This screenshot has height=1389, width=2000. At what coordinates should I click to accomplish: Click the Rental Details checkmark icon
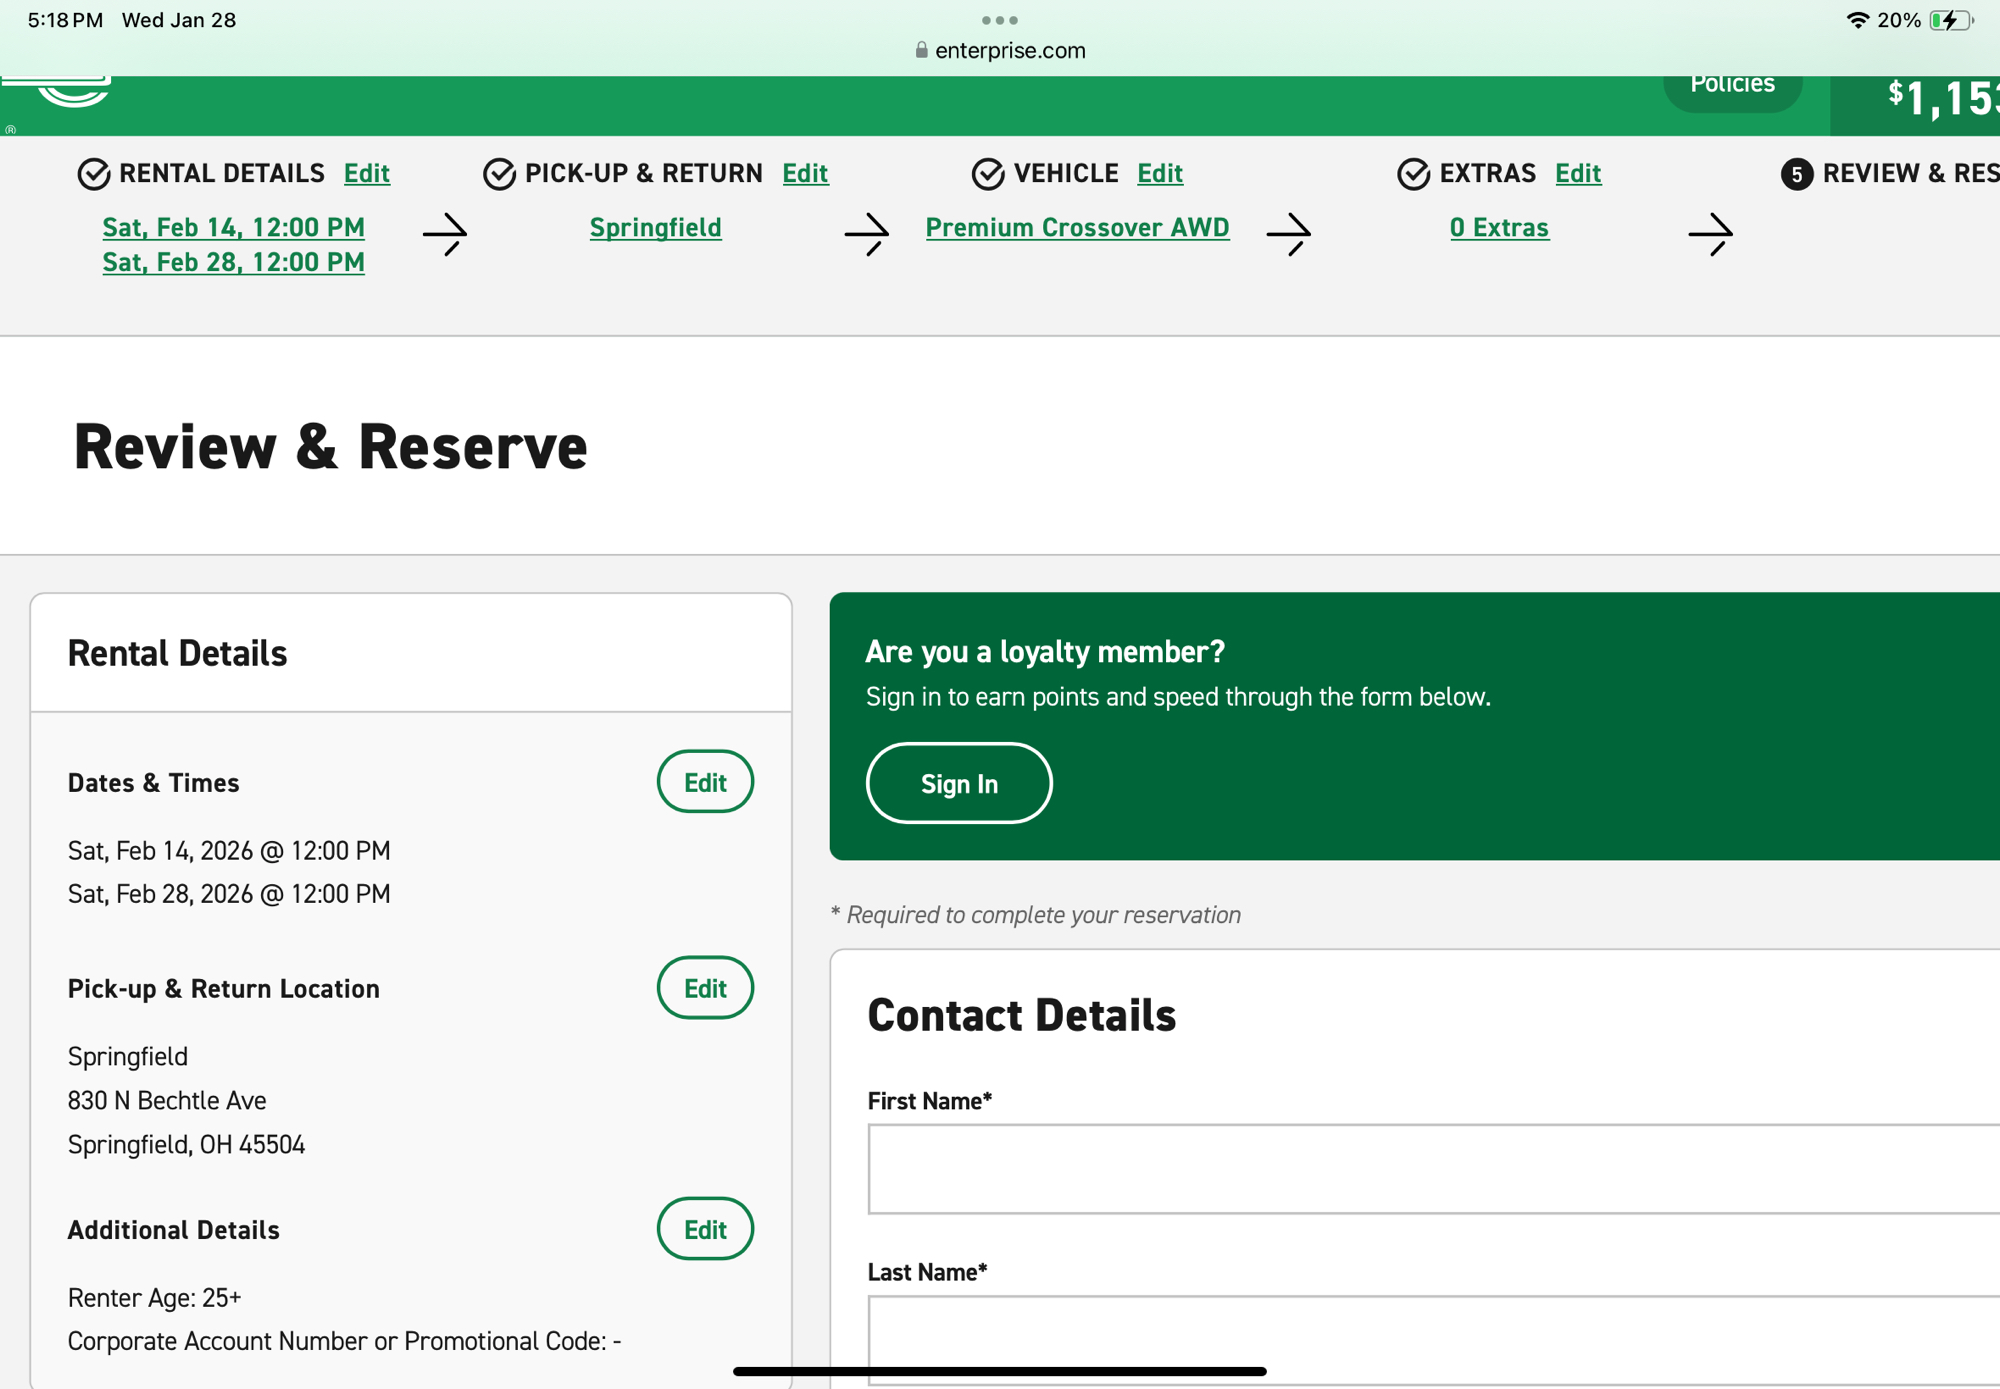tap(94, 174)
